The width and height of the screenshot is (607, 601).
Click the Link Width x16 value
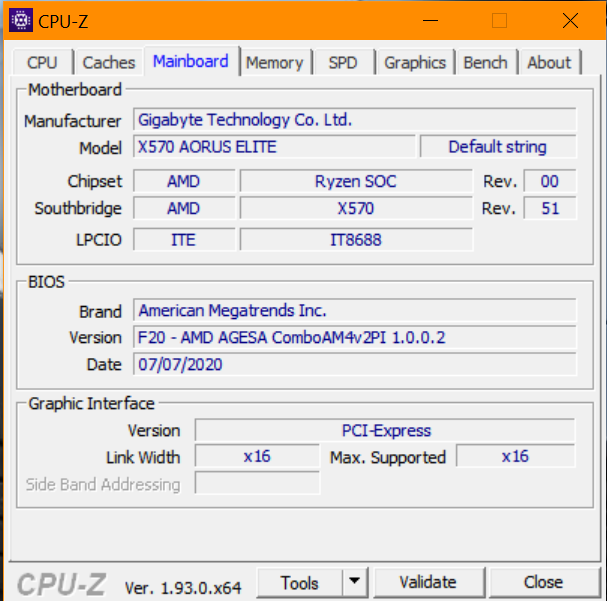coord(257,456)
